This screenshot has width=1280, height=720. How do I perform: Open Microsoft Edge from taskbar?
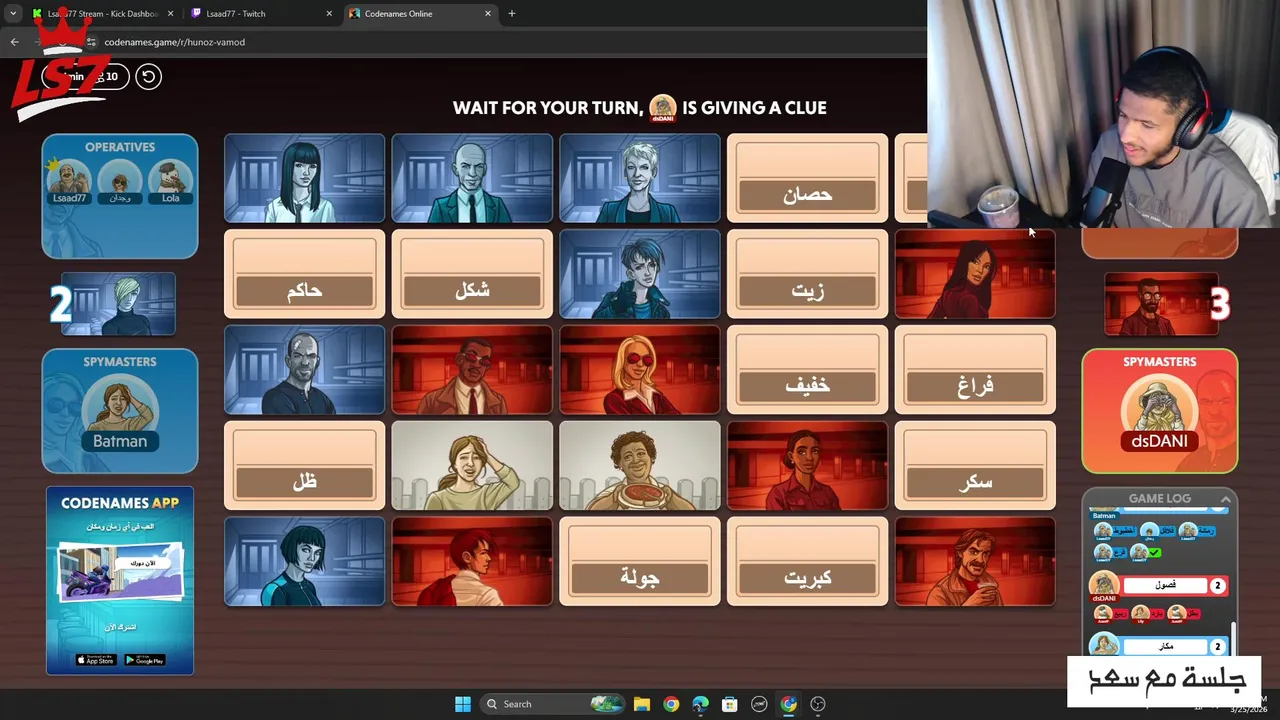pos(700,704)
